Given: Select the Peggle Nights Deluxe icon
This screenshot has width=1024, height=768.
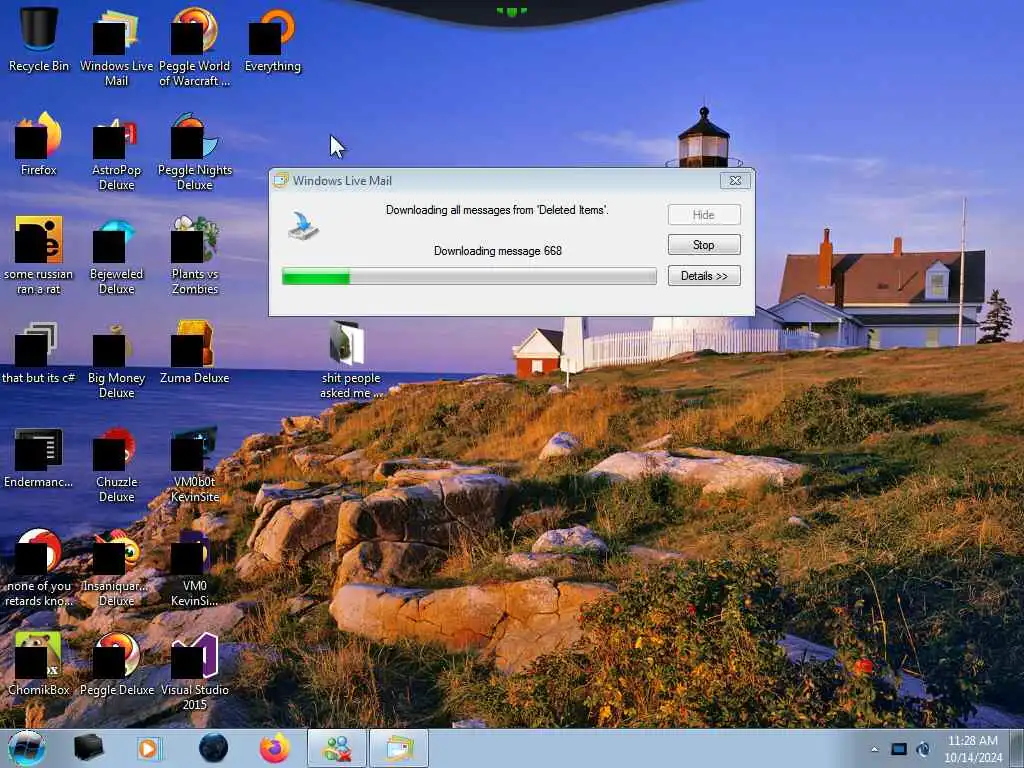Looking at the screenshot, I should tap(195, 152).
